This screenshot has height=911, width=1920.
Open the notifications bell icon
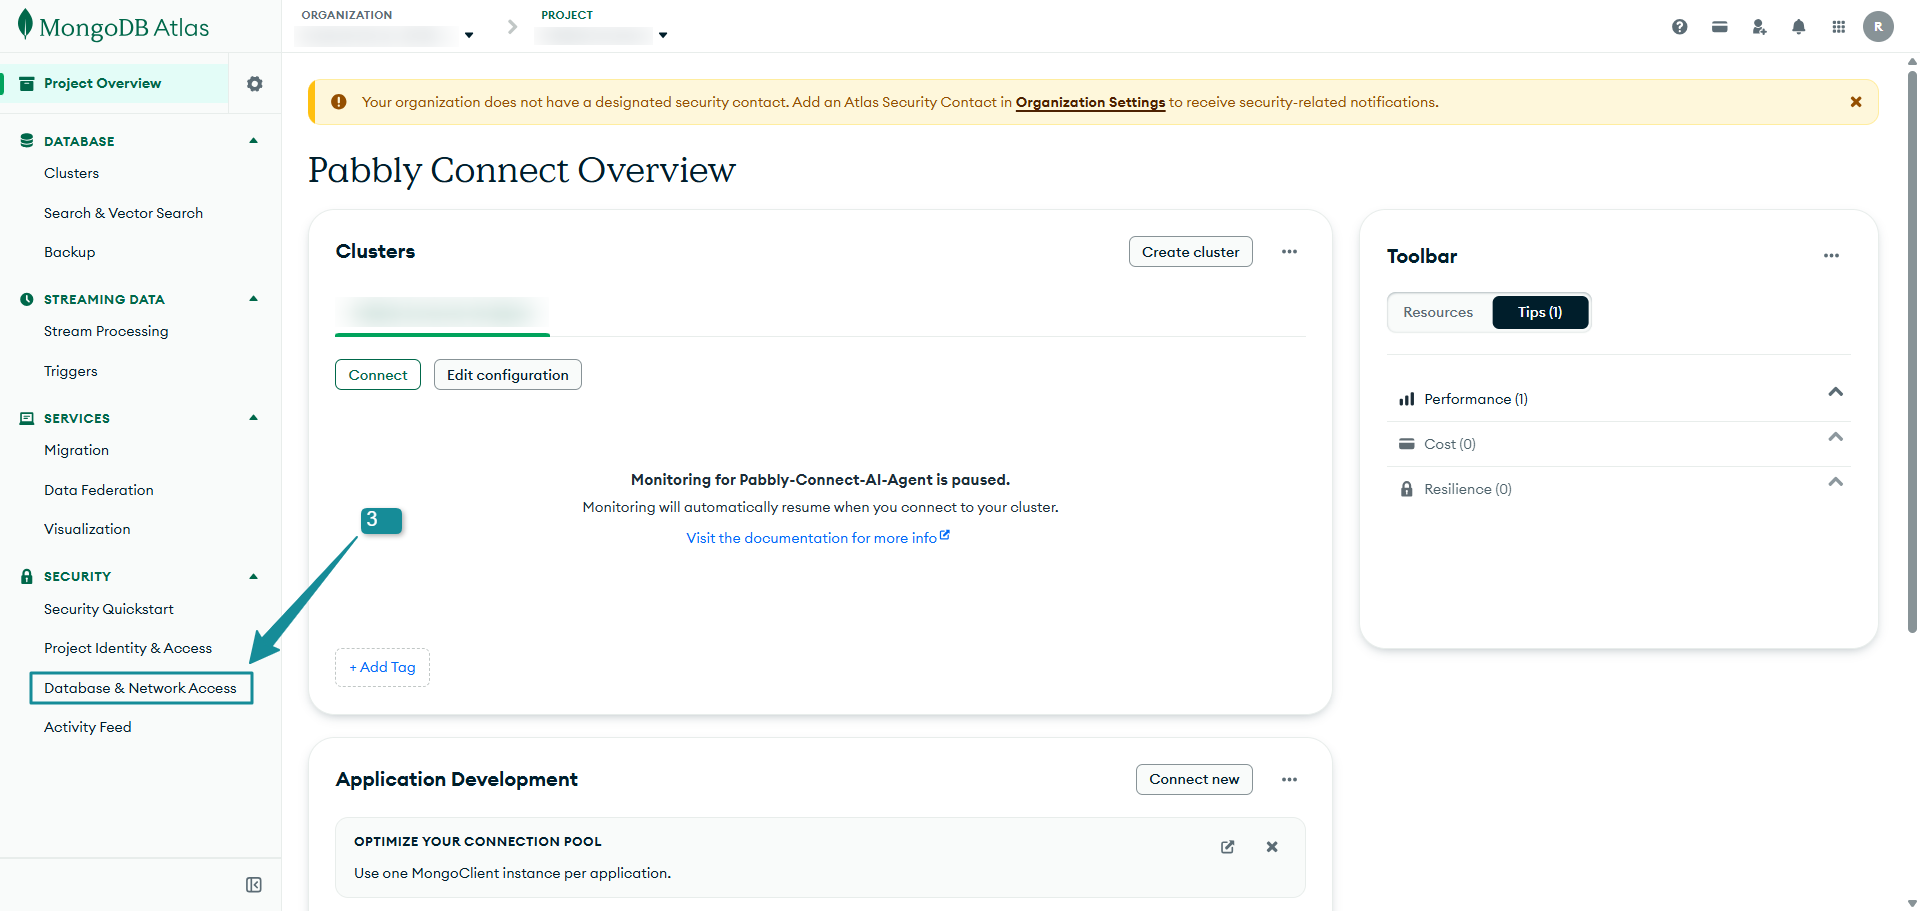[x=1798, y=27]
